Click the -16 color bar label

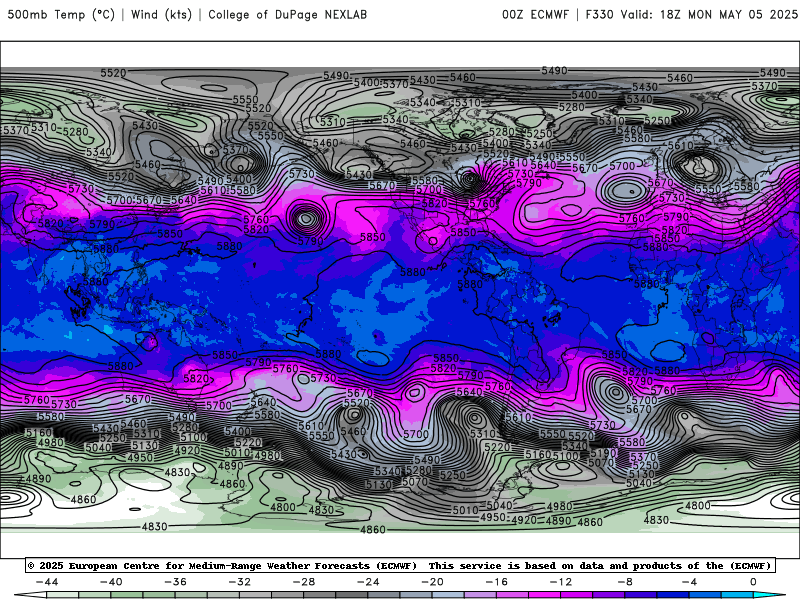coord(496,582)
